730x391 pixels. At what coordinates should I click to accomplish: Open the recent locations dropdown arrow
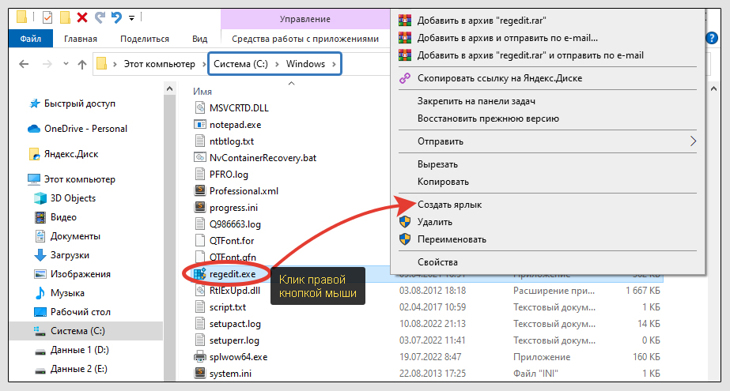click(66, 64)
